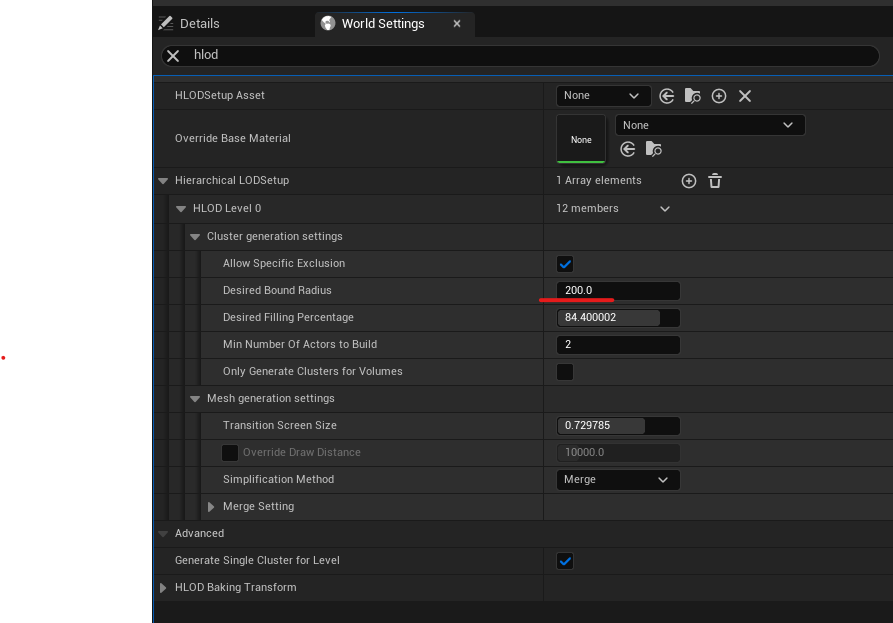This screenshot has height=623, width=893.
Task: Open the Simplification Method Merge dropdown
Action: click(x=618, y=479)
